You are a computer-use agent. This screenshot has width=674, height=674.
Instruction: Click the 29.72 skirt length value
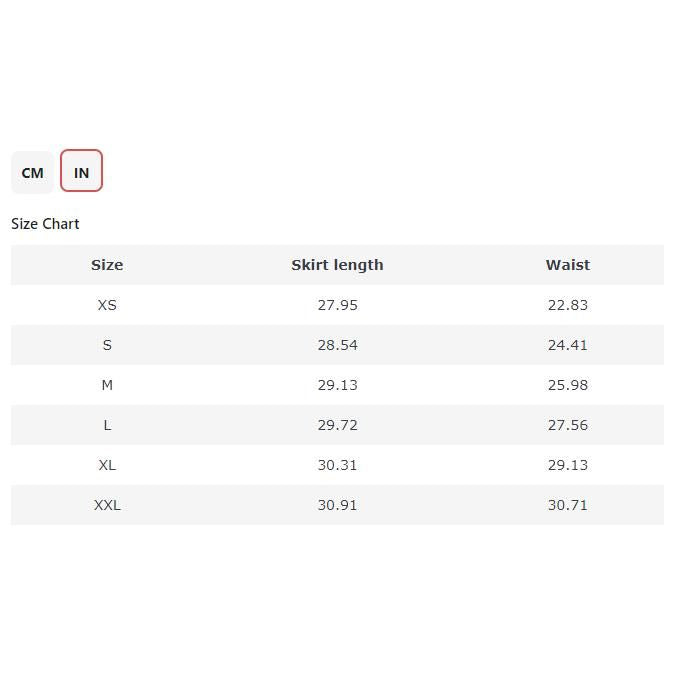(x=337, y=425)
